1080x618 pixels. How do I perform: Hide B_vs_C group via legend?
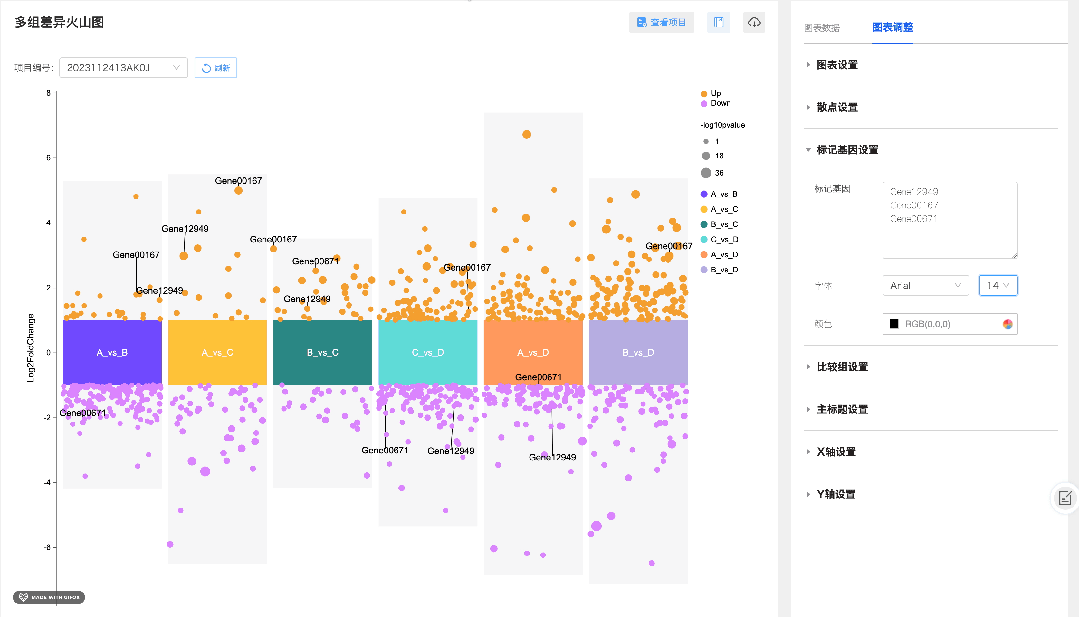click(718, 224)
